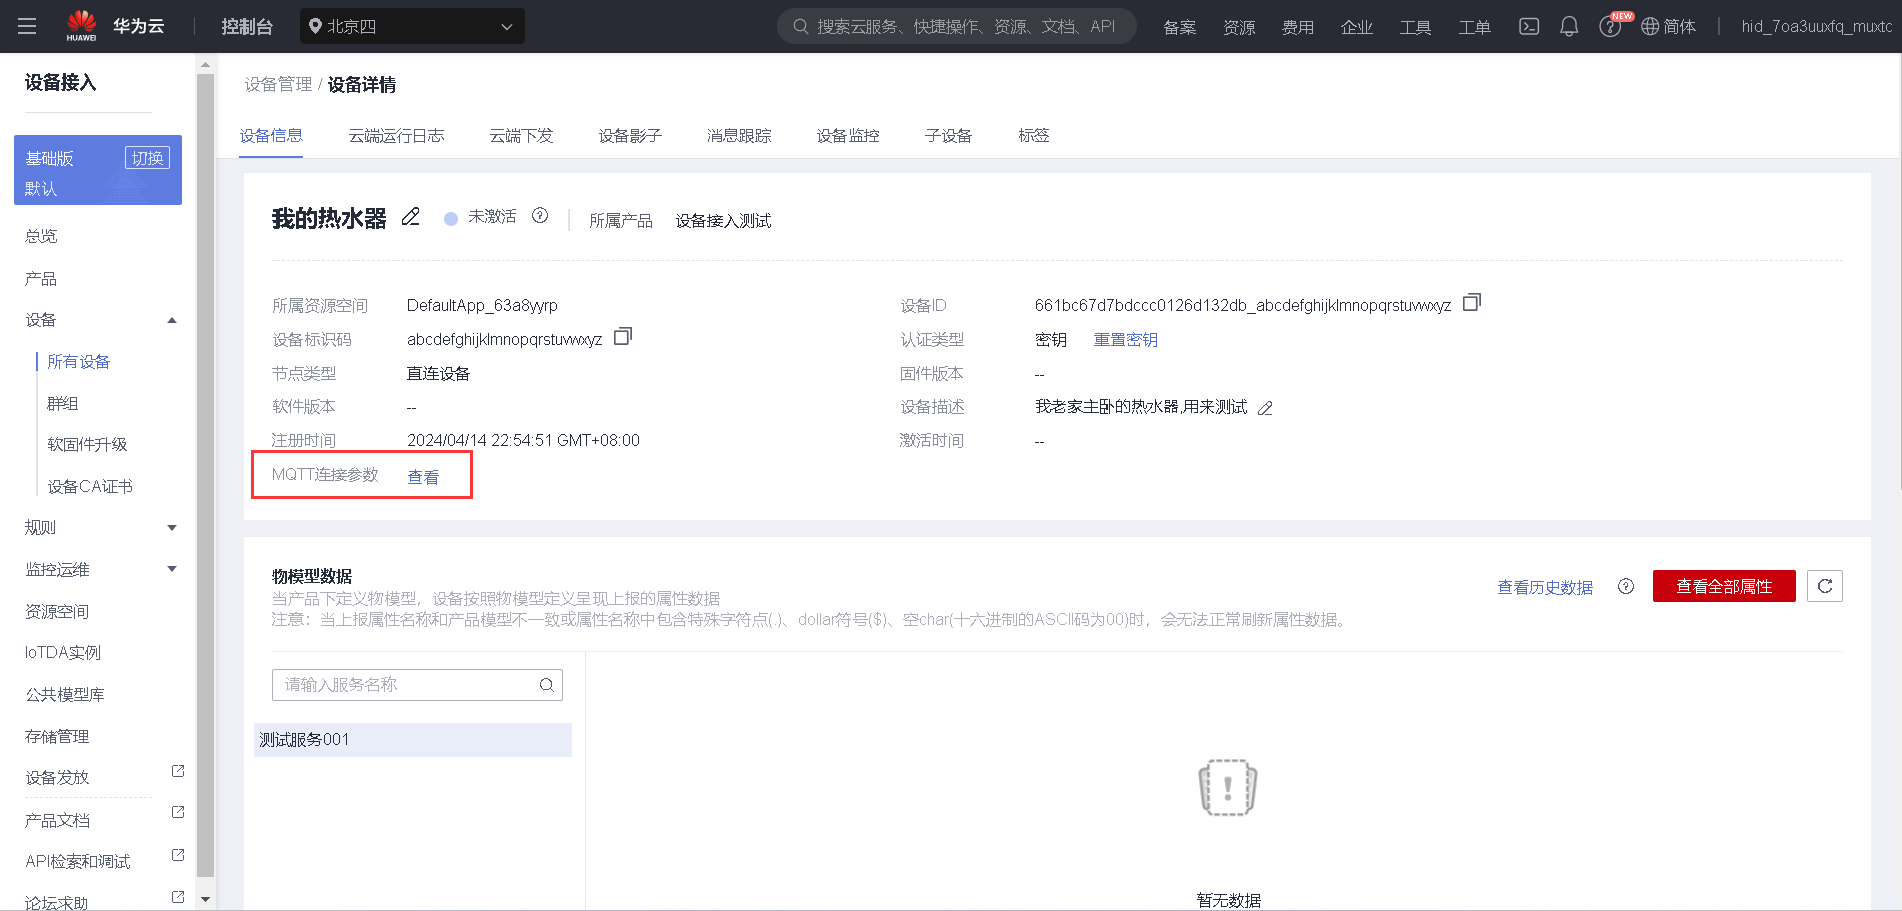This screenshot has height=911, width=1902.
Task: Expand the 监控运维 sidebar section
Action: (x=172, y=569)
